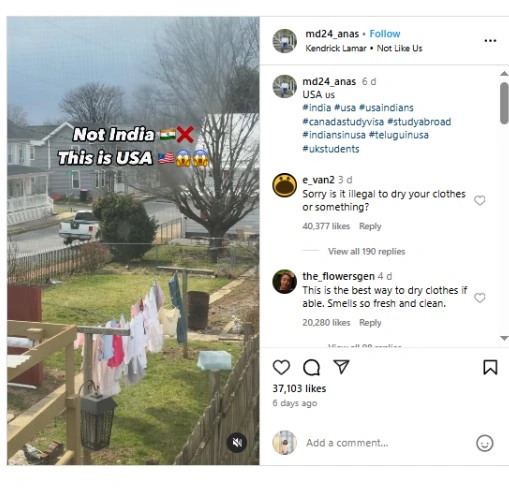Open three-dot more options menu
The width and height of the screenshot is (509, 489).
point(490,41)
